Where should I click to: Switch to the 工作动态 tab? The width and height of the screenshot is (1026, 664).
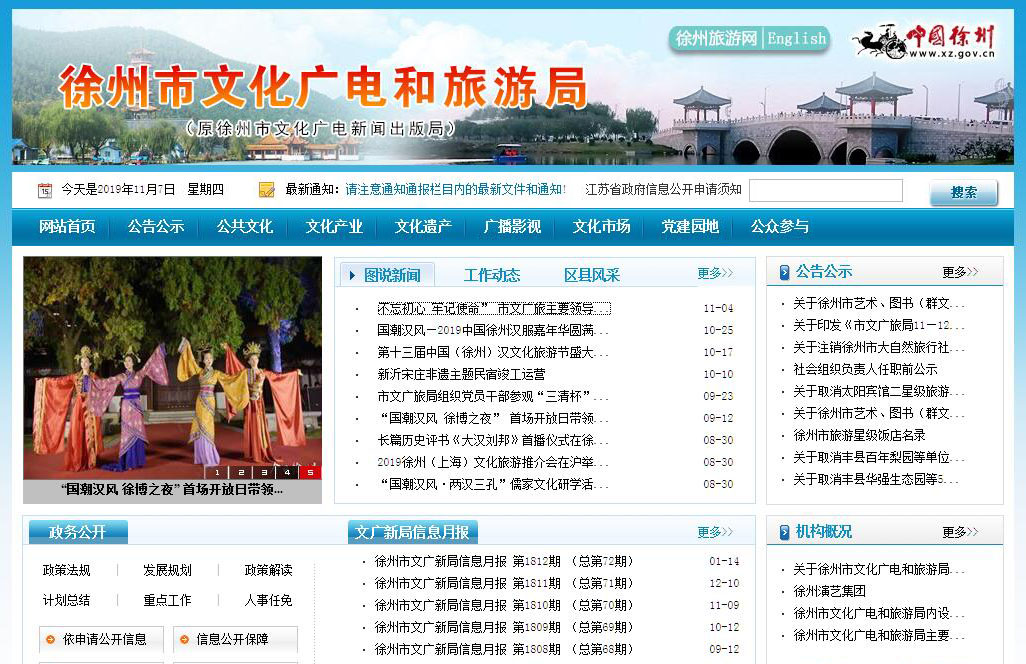point(492,275)
